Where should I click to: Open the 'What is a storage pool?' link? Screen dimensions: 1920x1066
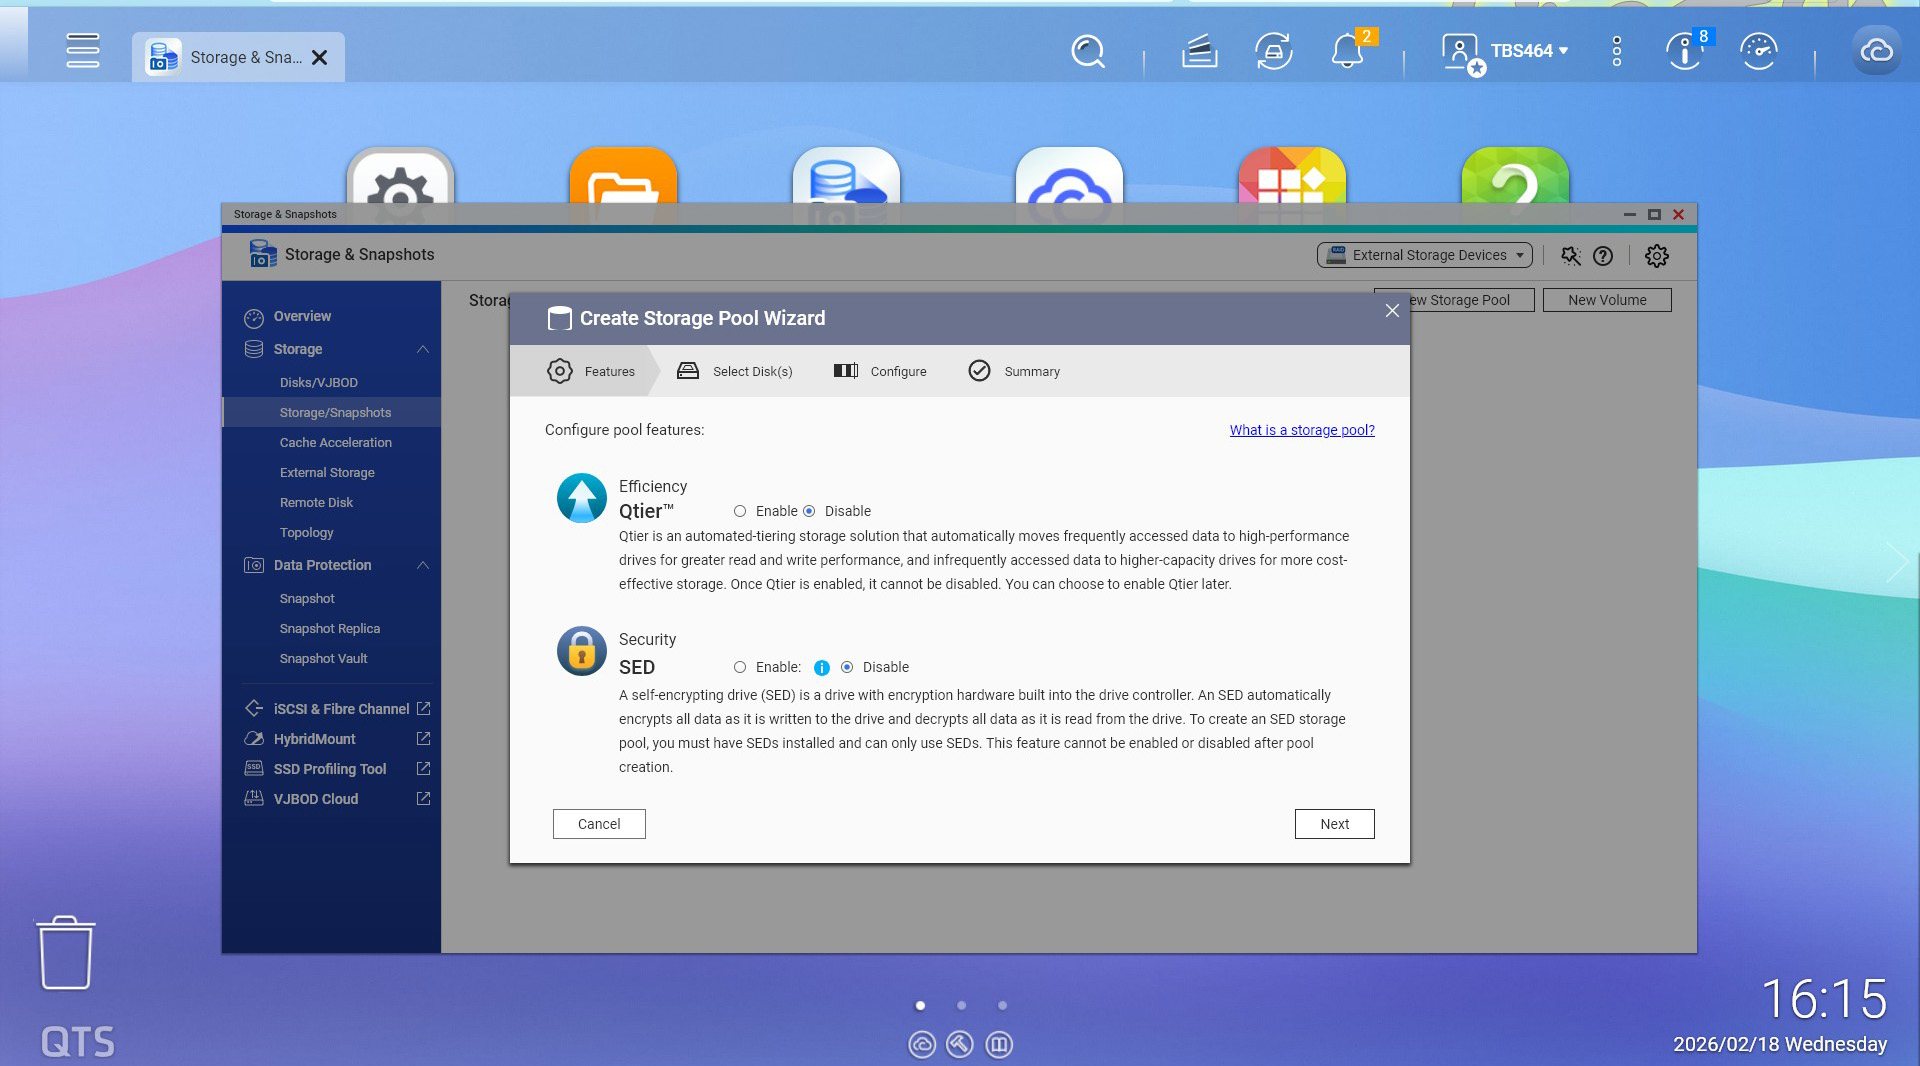[x=1301, y=431]
